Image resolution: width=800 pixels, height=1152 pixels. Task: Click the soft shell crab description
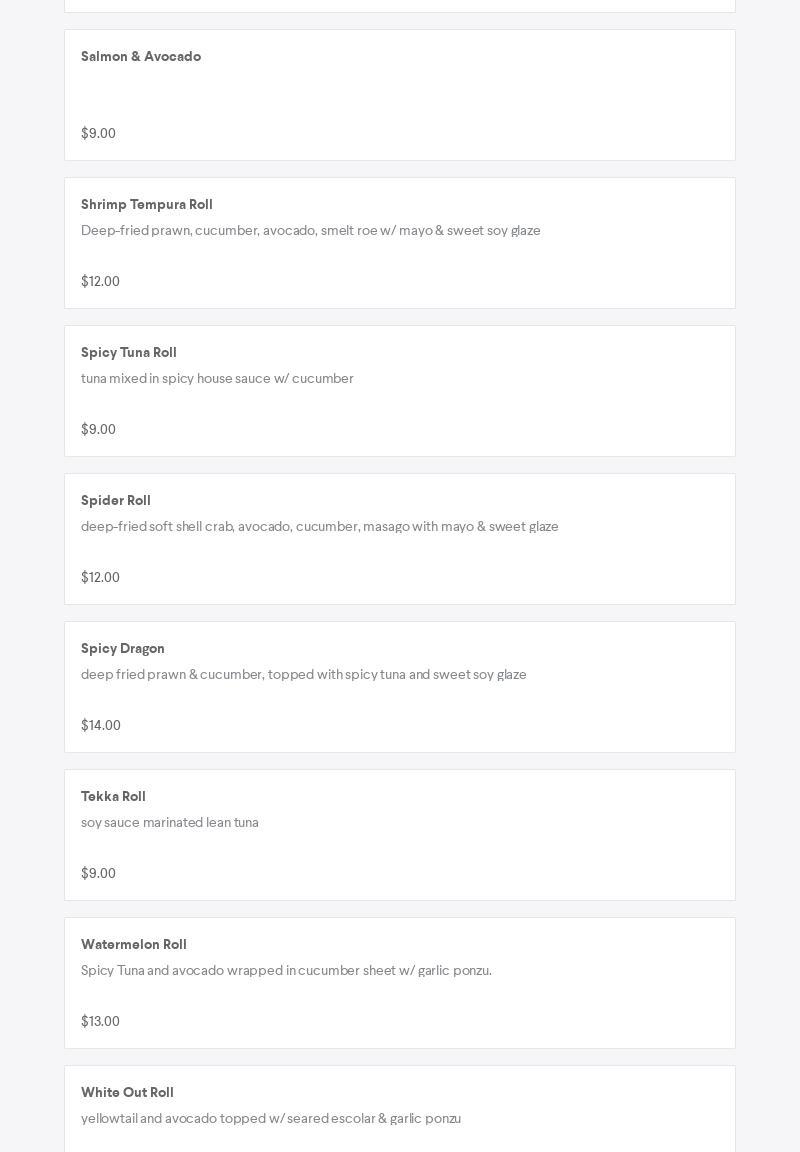tap(319, 527)
